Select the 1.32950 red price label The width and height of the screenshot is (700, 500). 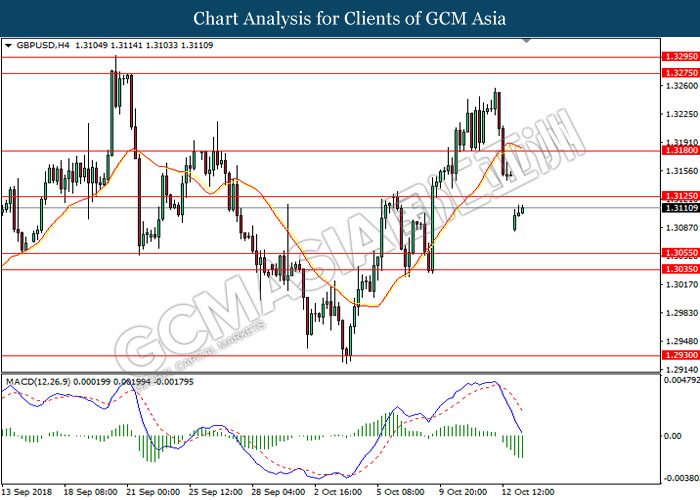681,57
